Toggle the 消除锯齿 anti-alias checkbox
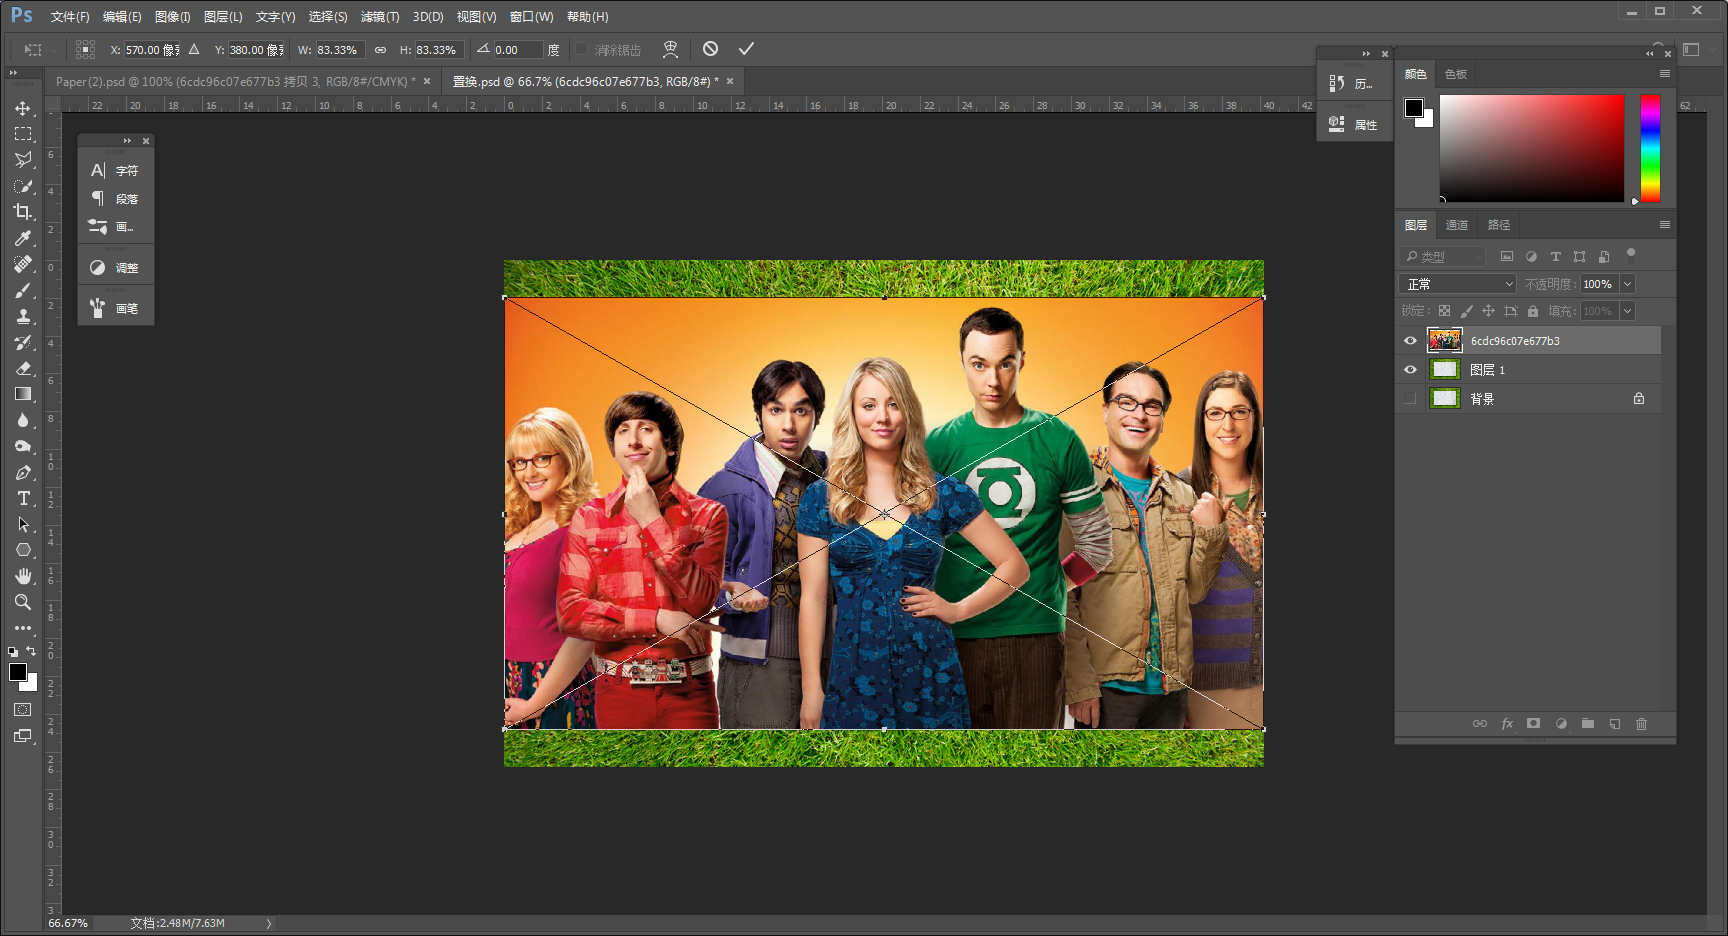 (x=581, y=50)
